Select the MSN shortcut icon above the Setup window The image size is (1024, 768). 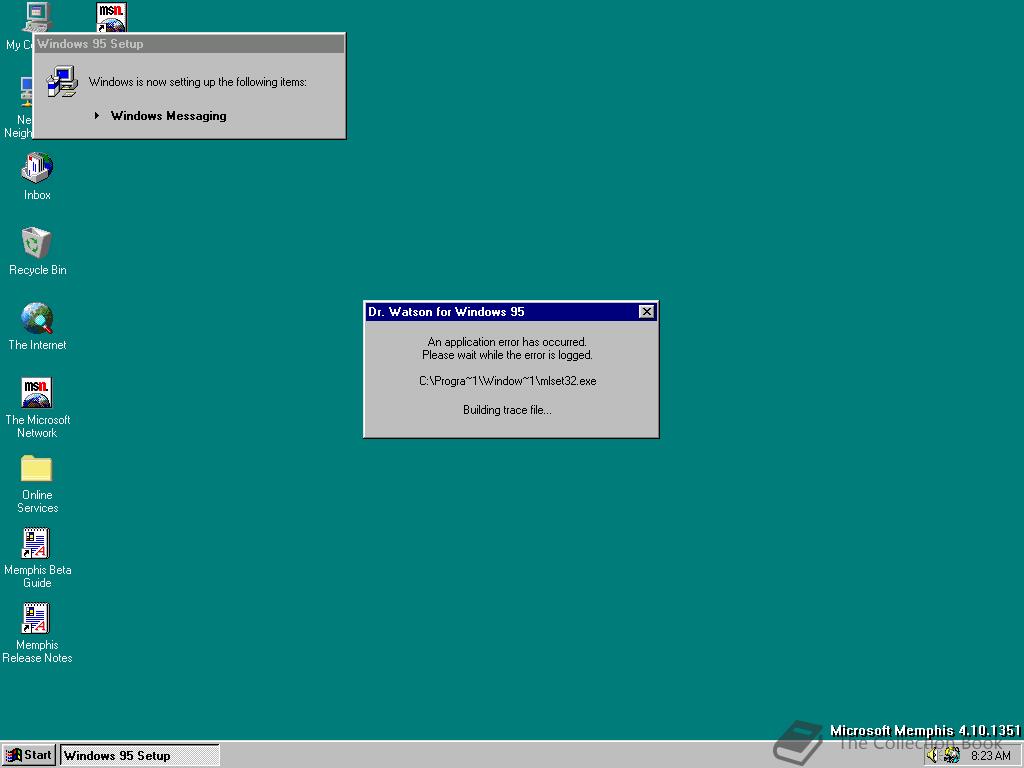tap(112, 17)
